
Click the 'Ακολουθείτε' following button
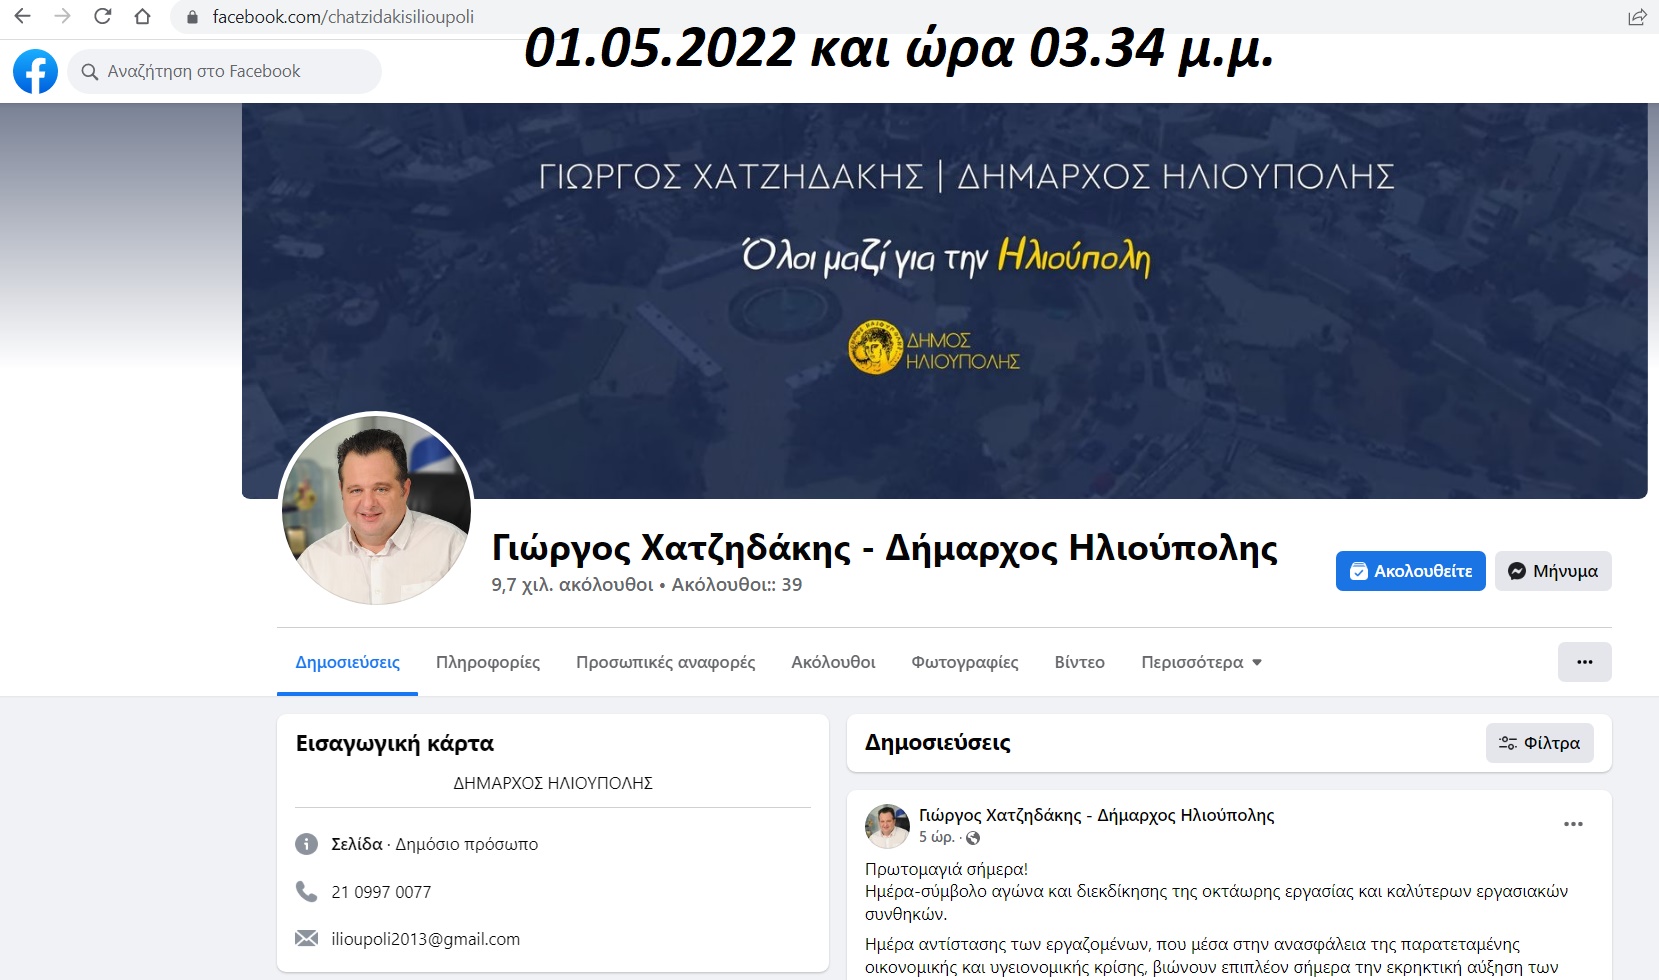coord(1410,571)
